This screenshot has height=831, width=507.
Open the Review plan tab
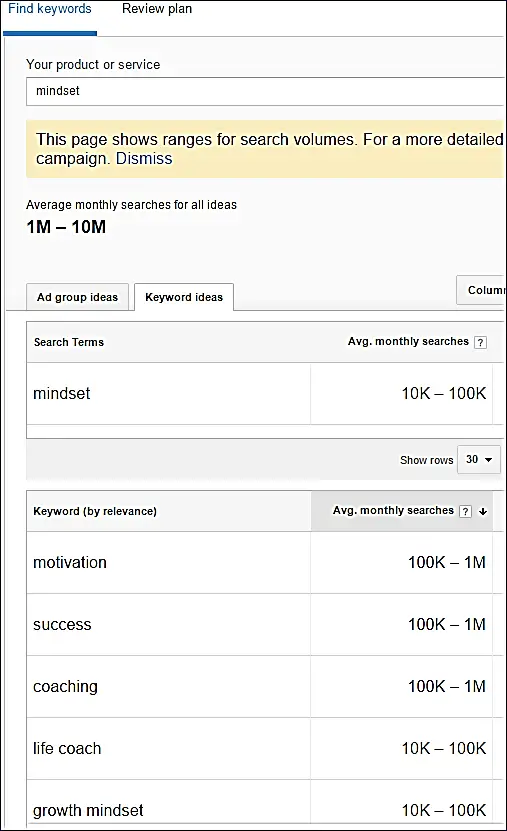click(x=157, y=9)
